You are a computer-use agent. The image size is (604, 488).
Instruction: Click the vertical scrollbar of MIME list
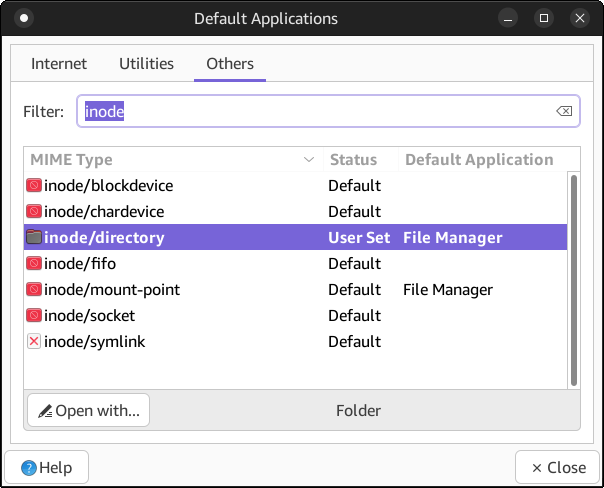click(x=574, y=280)
